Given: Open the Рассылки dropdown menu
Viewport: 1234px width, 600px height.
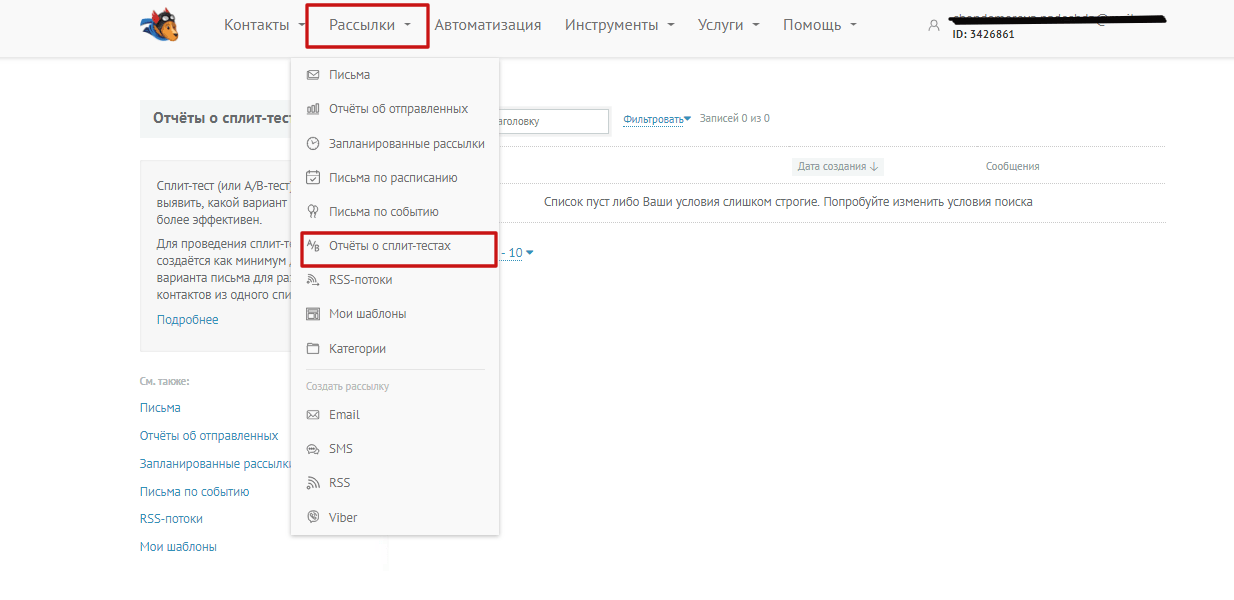Looking at the screenshot, I should coord(370,25).
